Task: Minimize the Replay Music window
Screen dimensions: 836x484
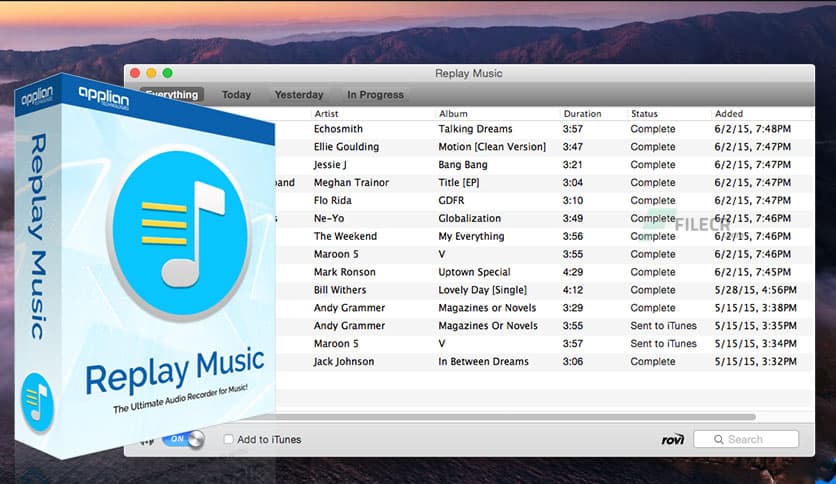Action: [x=151, y=73]
